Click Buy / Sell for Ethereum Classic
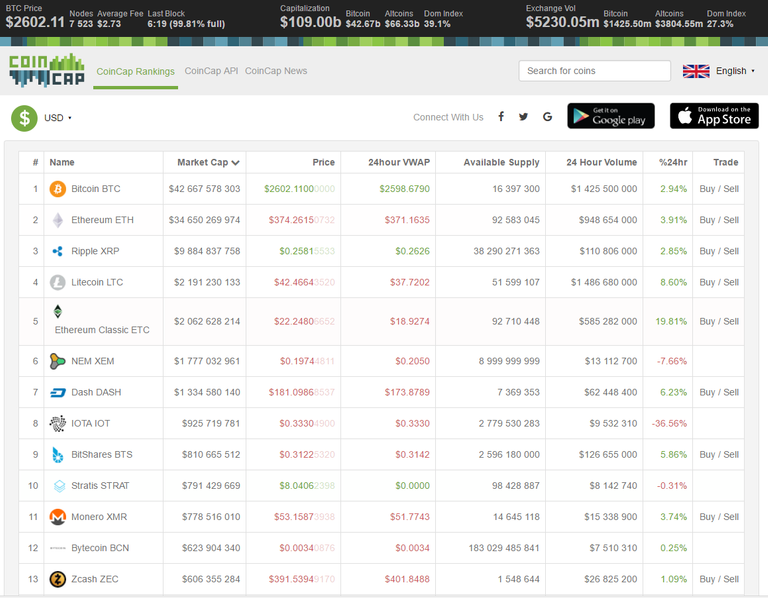Screen dimensions: 768x598 [x=719, y=321]
